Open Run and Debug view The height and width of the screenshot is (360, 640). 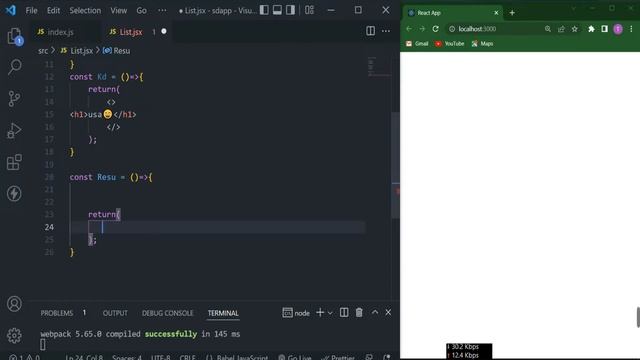pos(14,131)
